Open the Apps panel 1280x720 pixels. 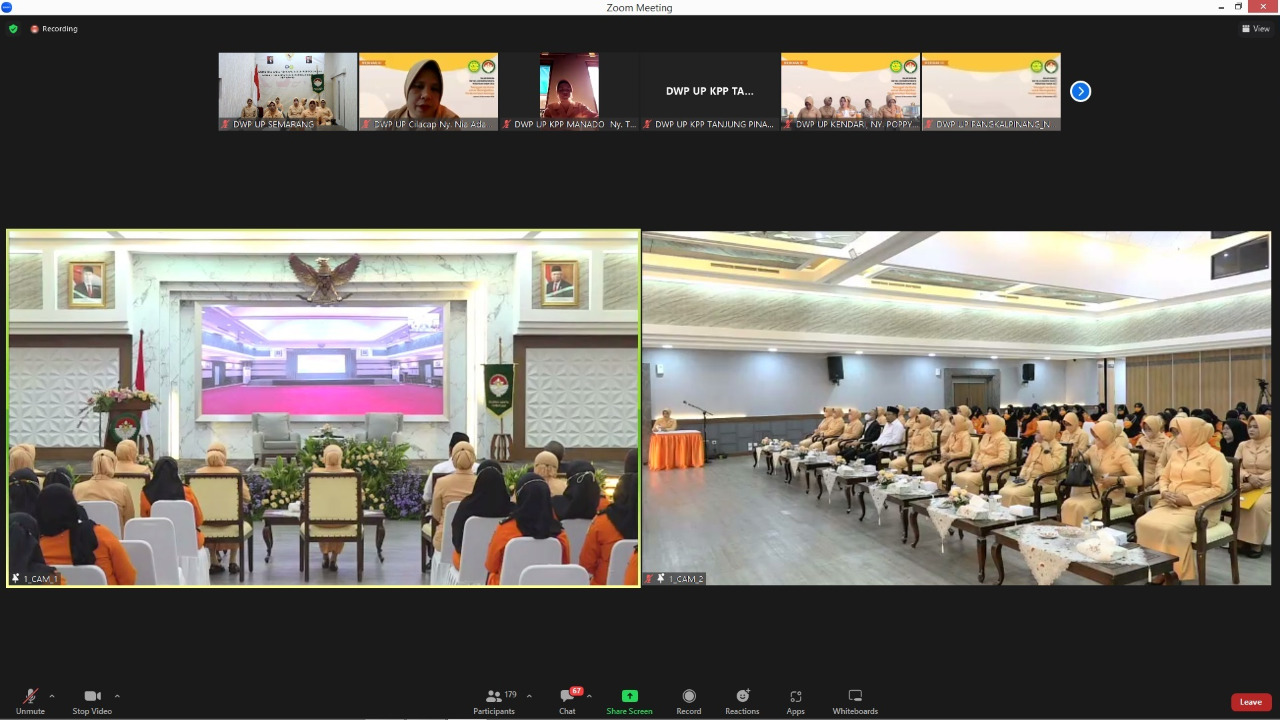pos(795,701)
